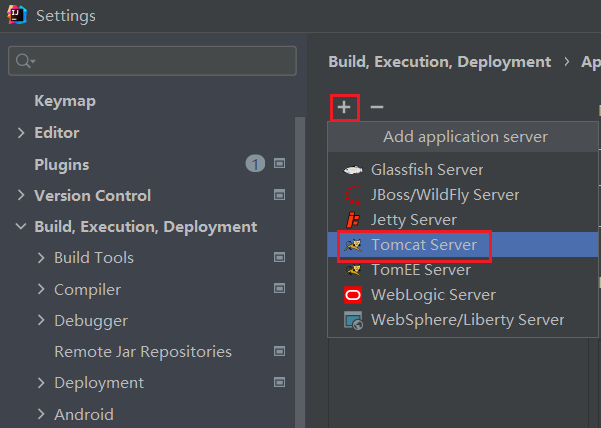This screenshot has height=428, width=601.
Task: Click the JBoss/WildFly red dotted icon
Action: tap(353, 195)
